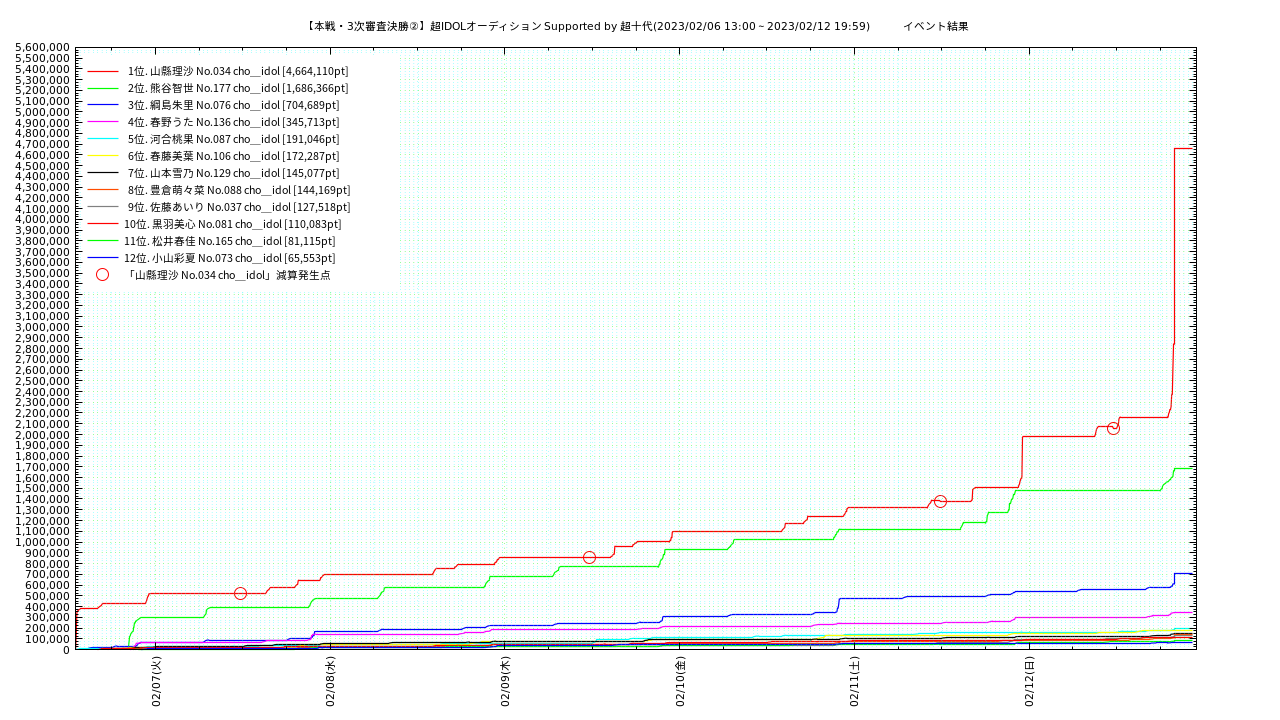Screen dimensions: 1280x720
Task: Click the 02/12(日) date axis label
Action: pyautogui.click(x=1030, y=682)
